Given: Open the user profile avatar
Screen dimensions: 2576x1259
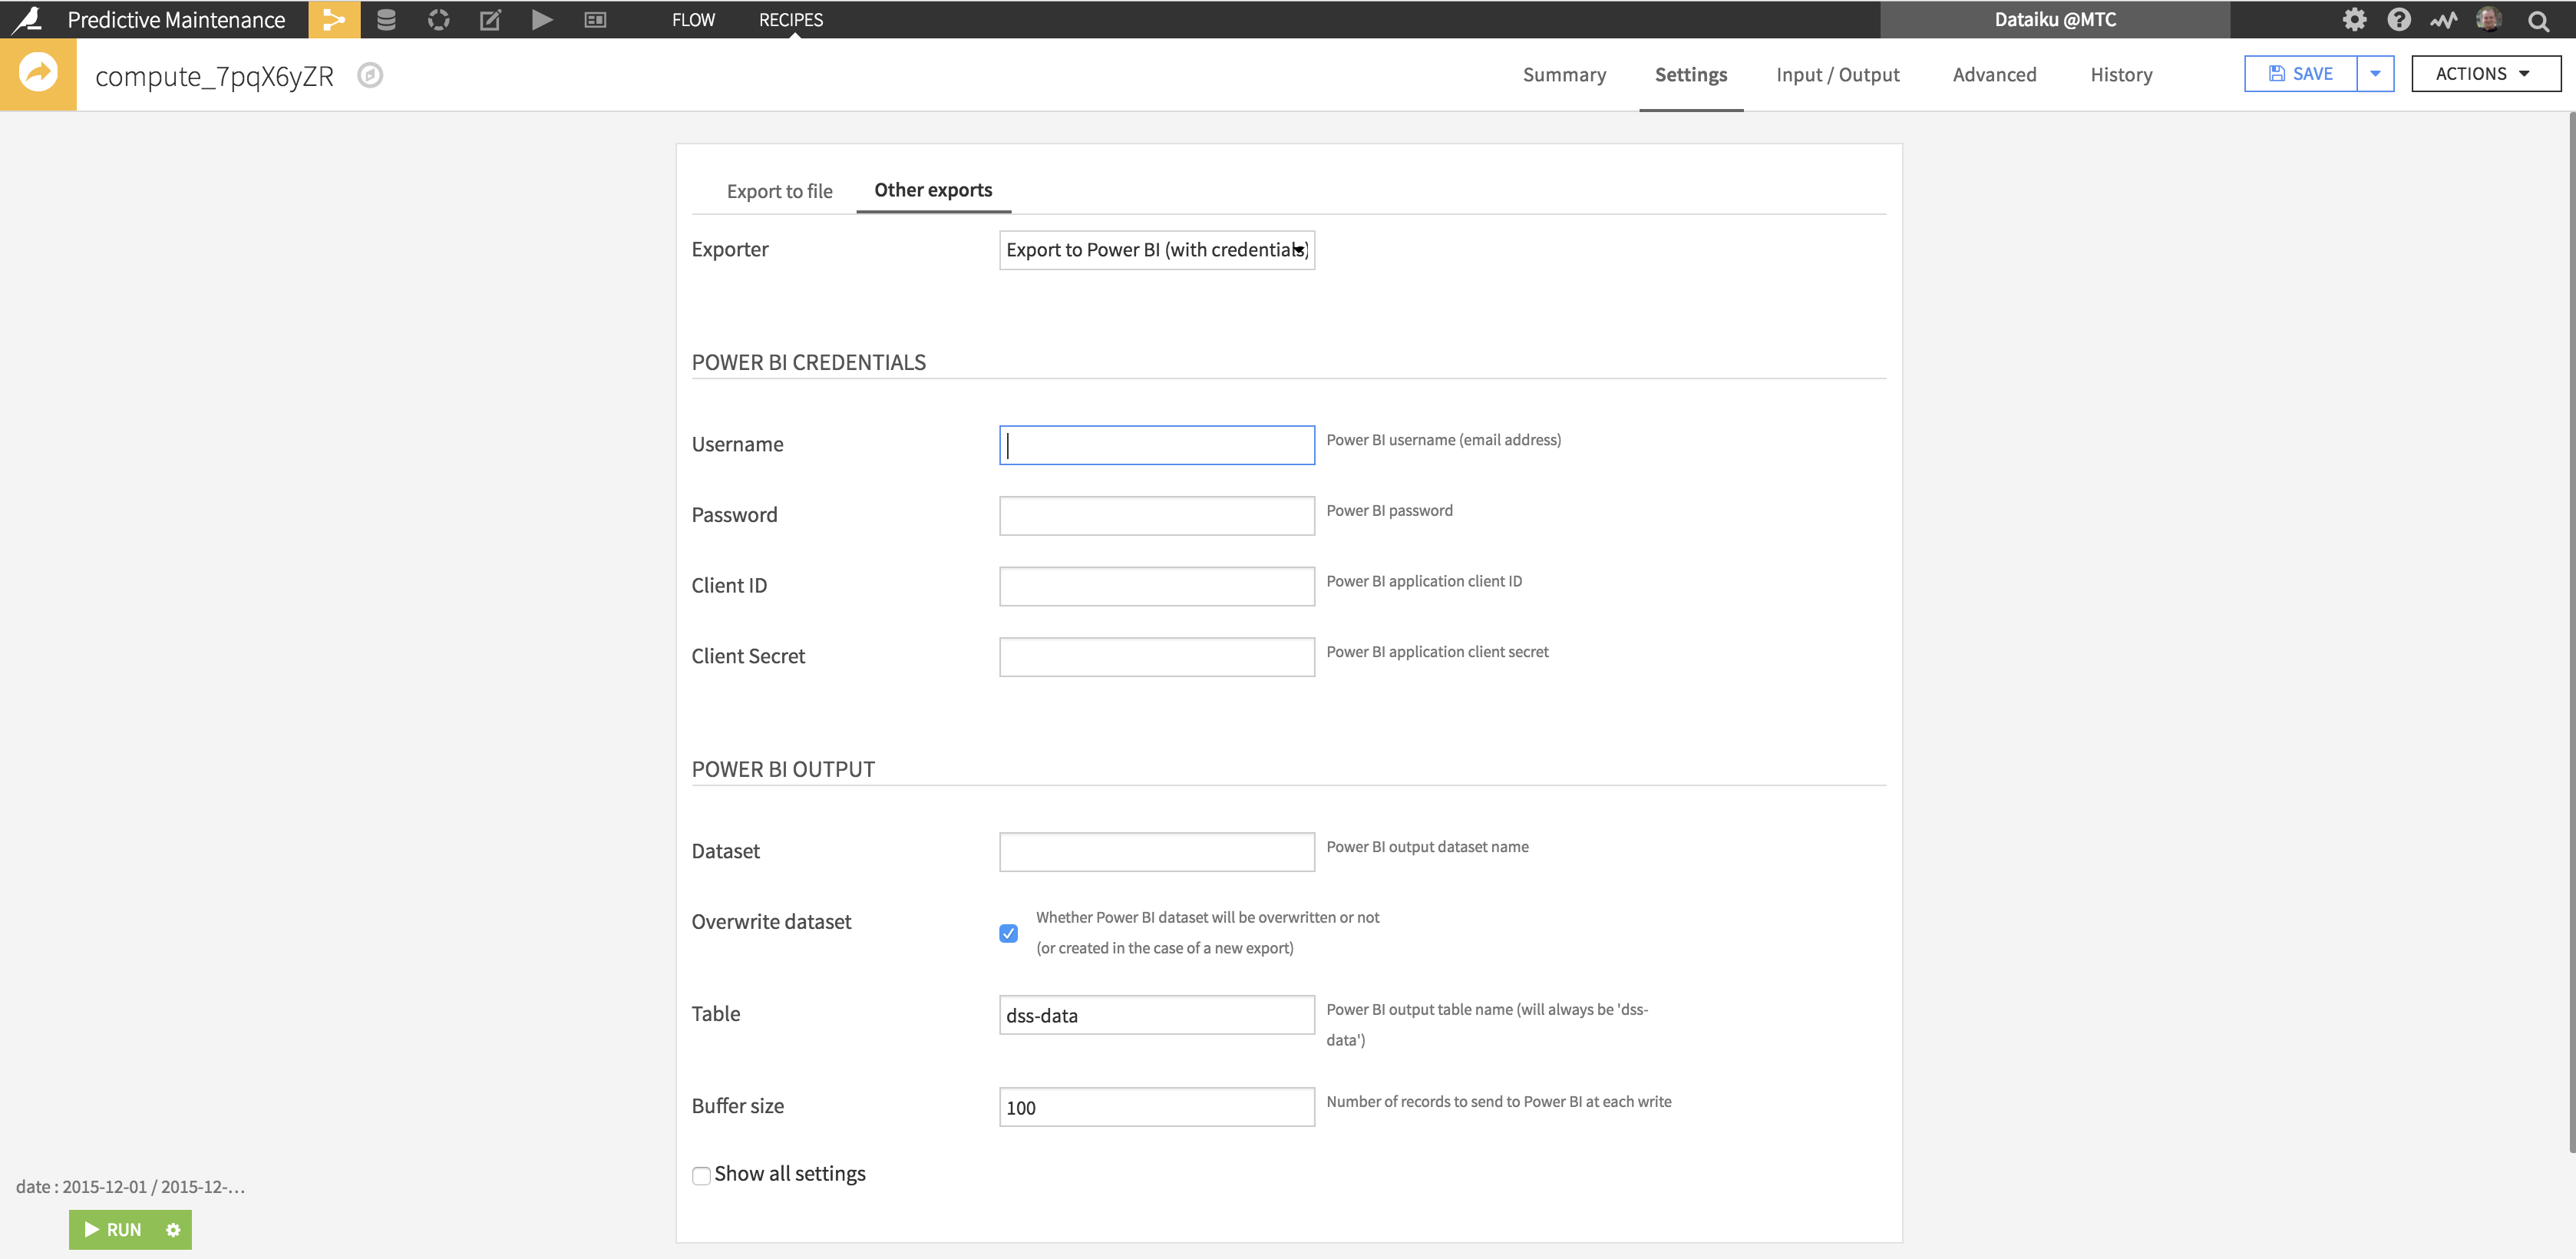Looking at the screenshot, I should 2488,19.
